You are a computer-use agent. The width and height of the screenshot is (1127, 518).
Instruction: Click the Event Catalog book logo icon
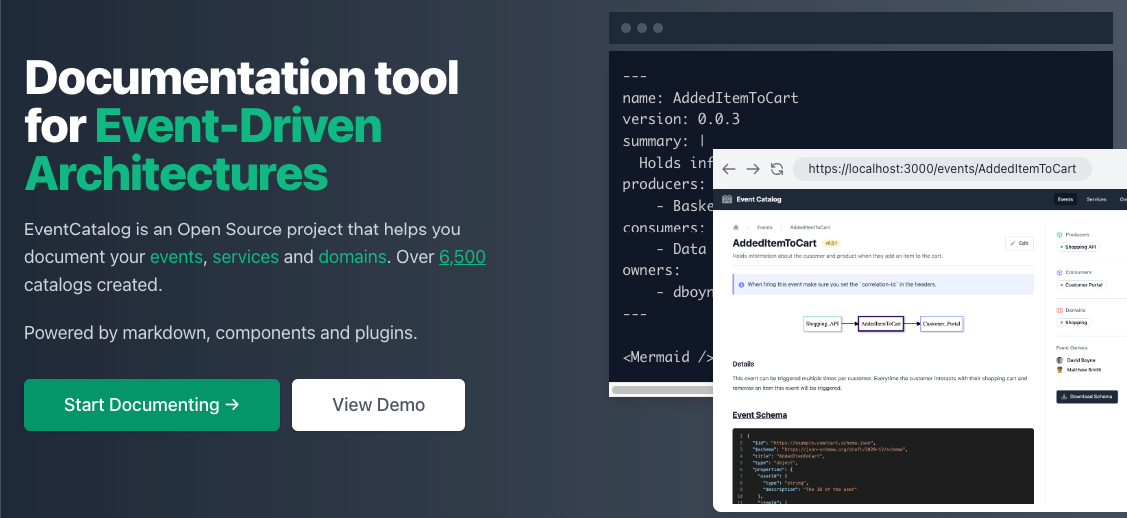tap(727, 199)
